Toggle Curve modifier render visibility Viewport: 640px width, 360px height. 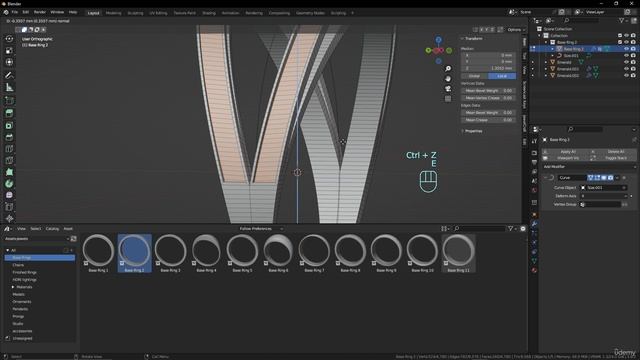610,178
